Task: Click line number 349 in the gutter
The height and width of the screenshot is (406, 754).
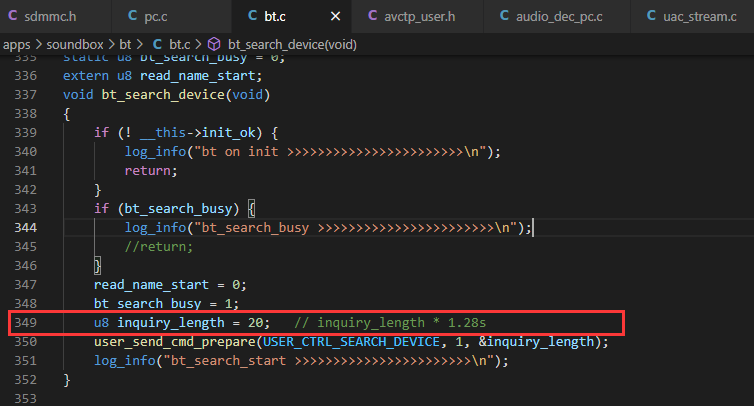Action: coord(25,322)
